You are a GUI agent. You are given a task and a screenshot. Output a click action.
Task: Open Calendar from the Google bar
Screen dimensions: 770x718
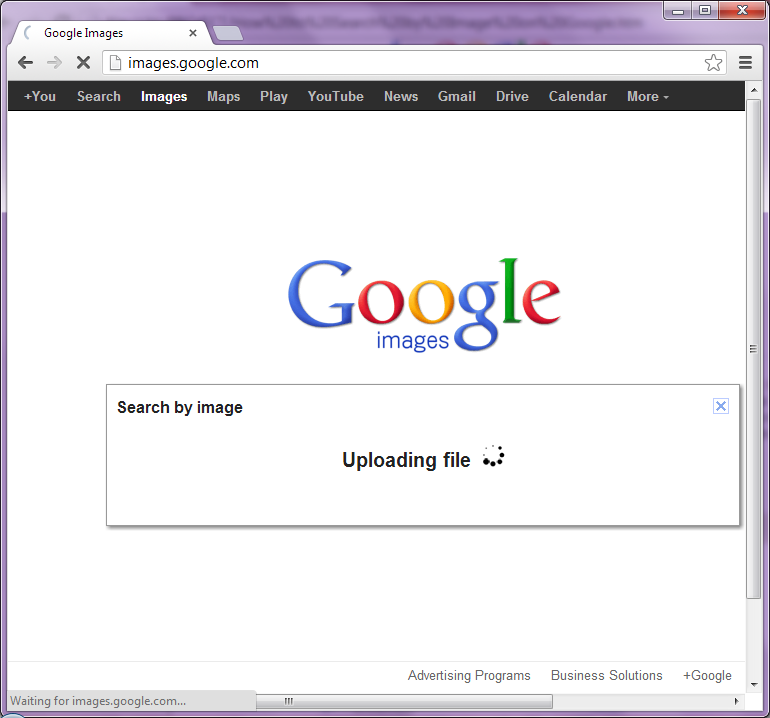[578, 96]
